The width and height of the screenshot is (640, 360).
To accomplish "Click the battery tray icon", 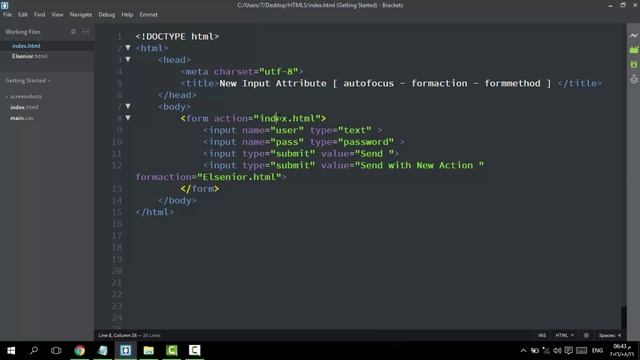I will [535, 350].
